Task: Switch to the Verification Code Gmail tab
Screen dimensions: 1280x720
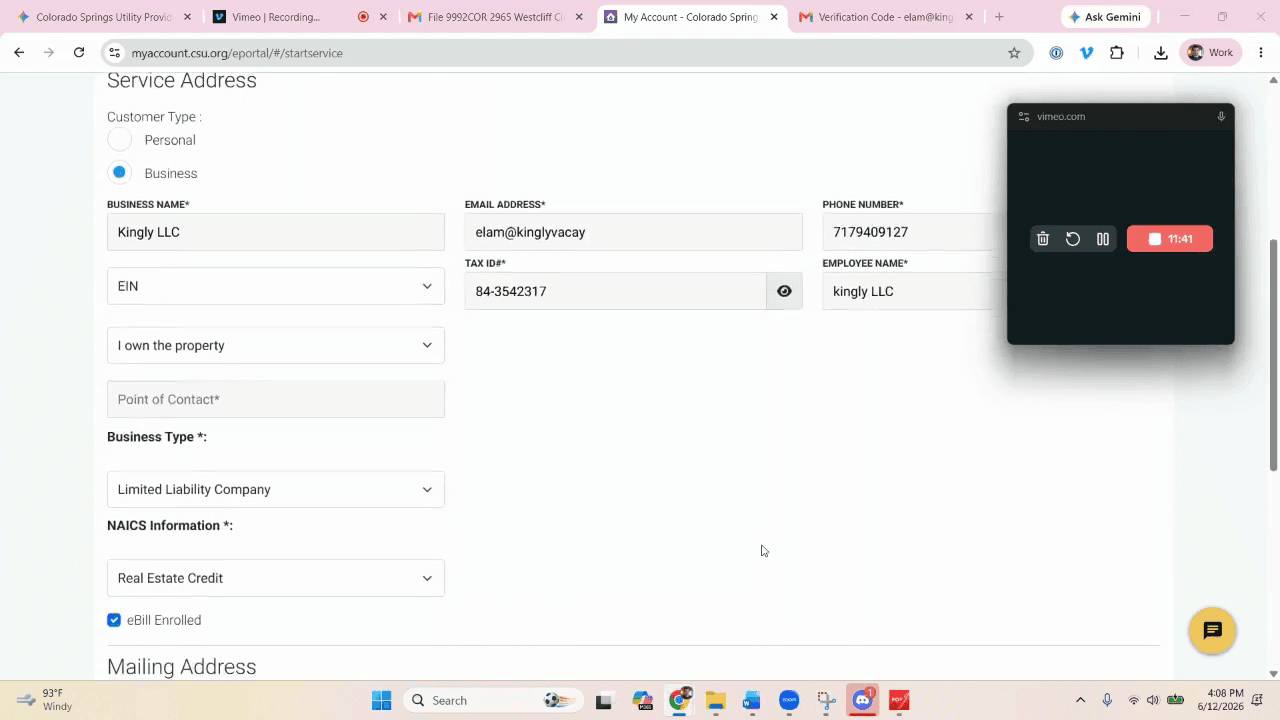Action: click(884, 17)
